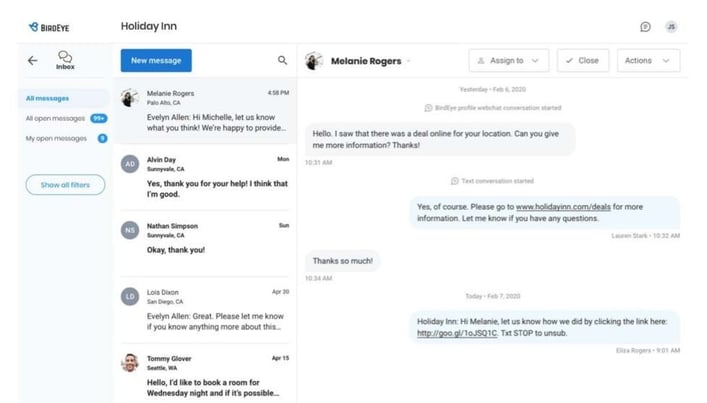The width and height of the screenshot is (707, 403).
Task: Open the Actions dropdown menu
Action: 648,60
